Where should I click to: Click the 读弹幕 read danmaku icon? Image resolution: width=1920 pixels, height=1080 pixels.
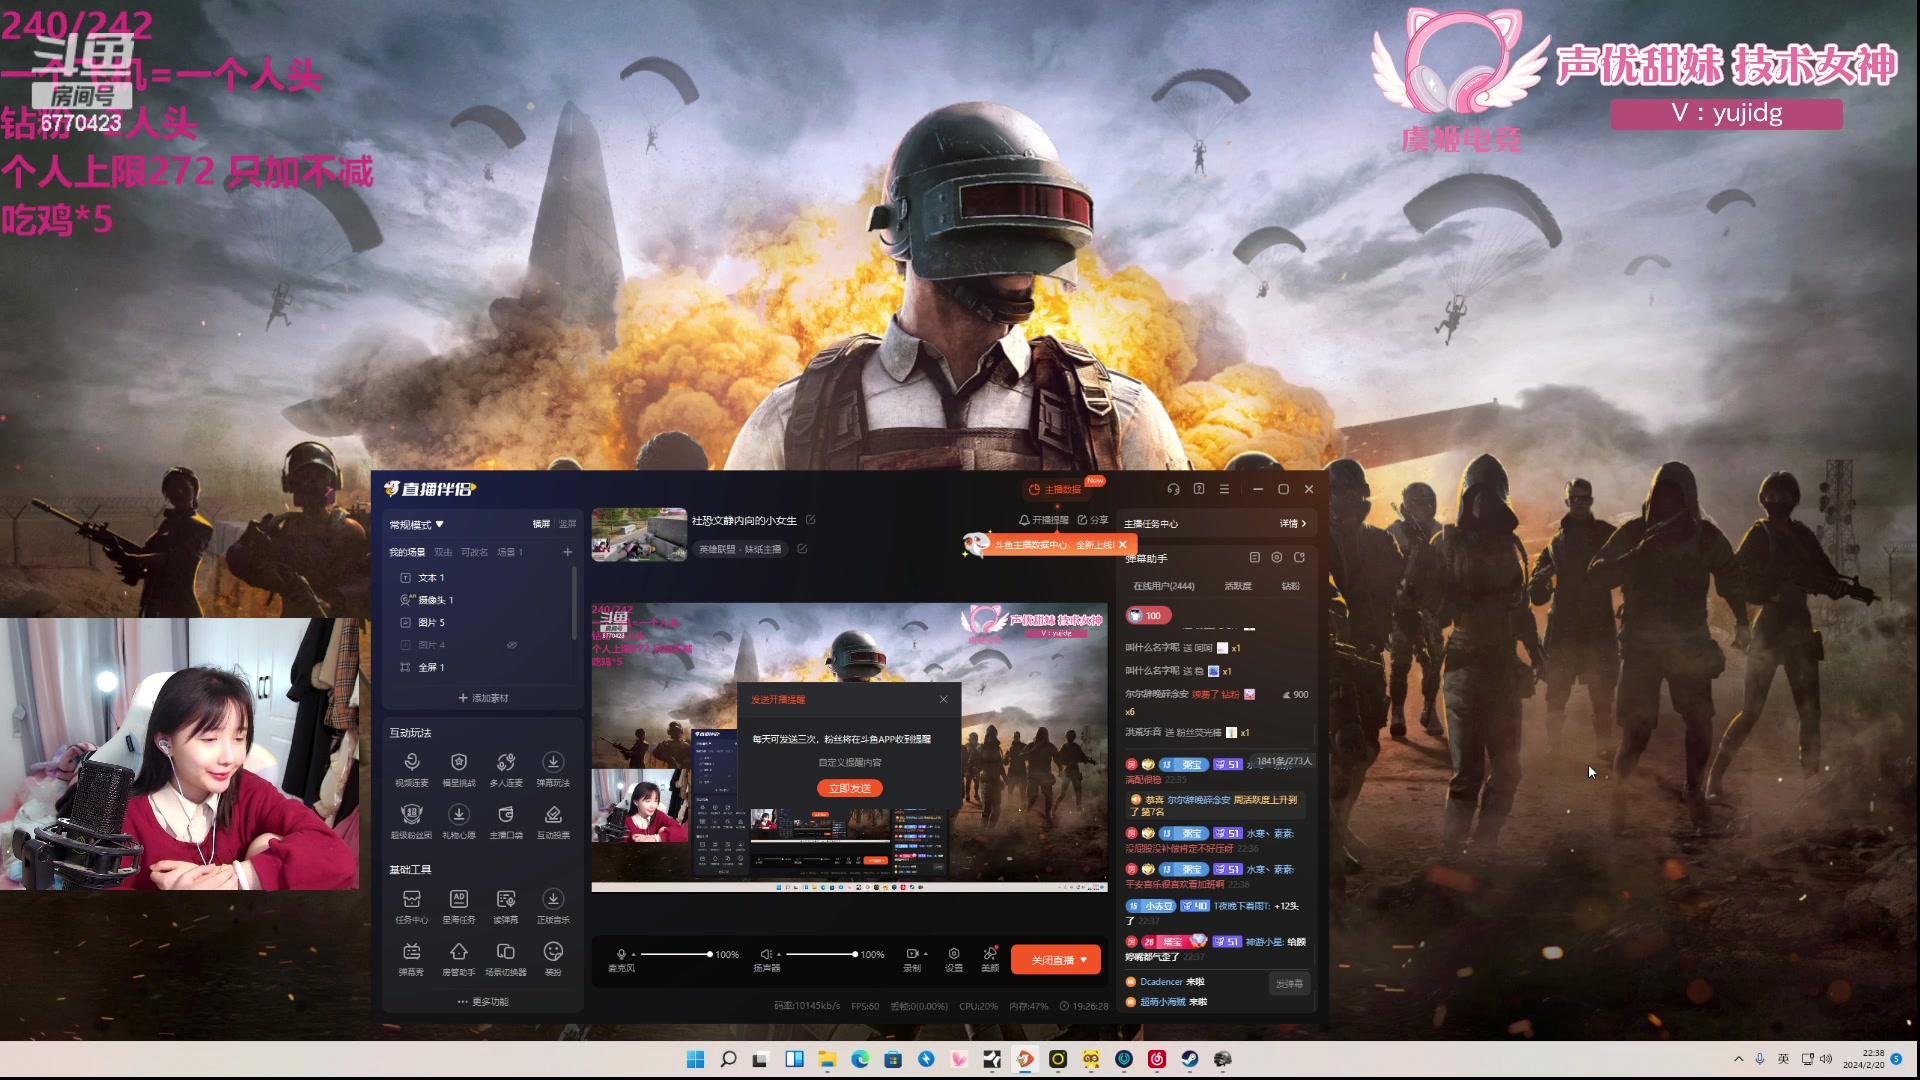[x=506, y=900]
